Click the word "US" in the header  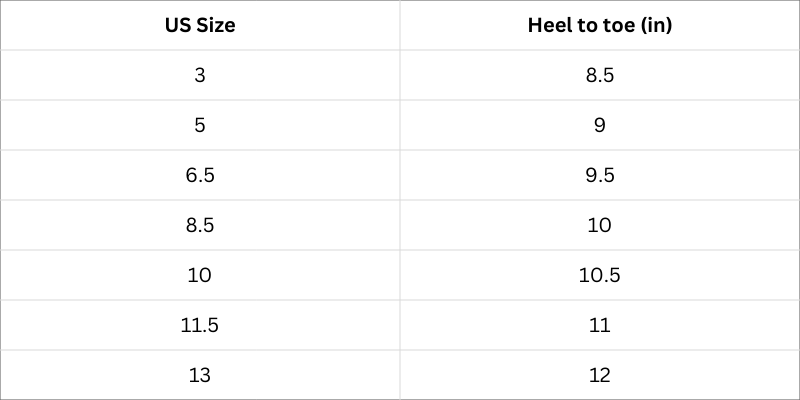178,26
